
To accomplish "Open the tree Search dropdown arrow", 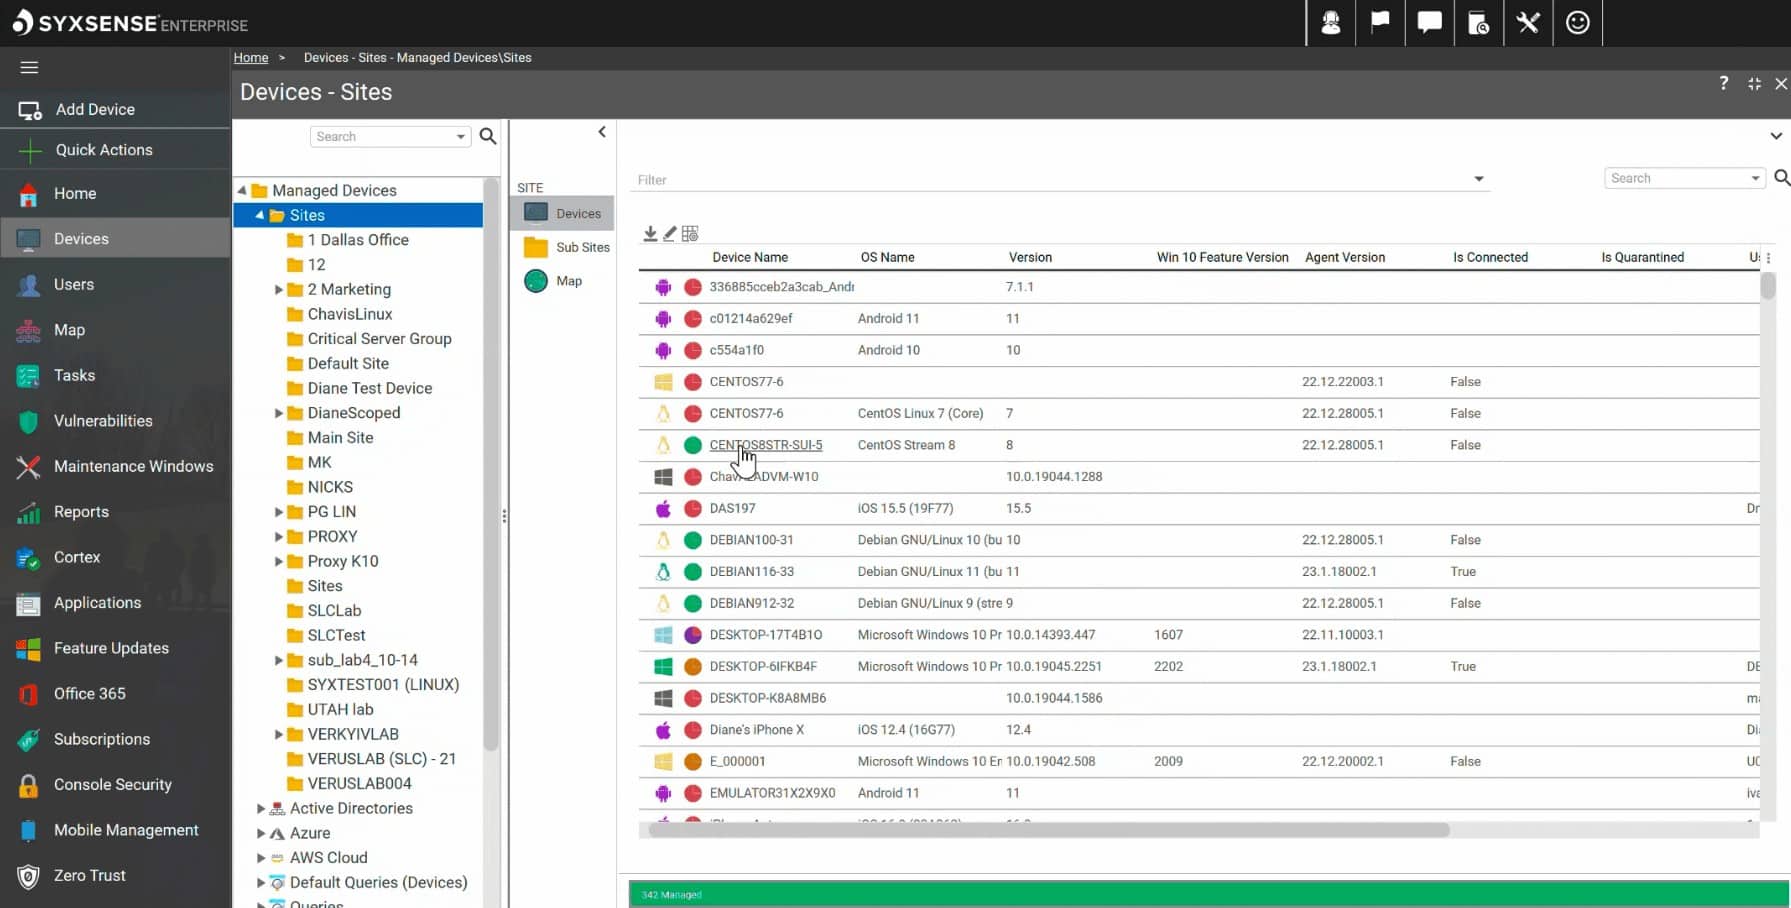I will pyautogui.click(x=461, y=137).
